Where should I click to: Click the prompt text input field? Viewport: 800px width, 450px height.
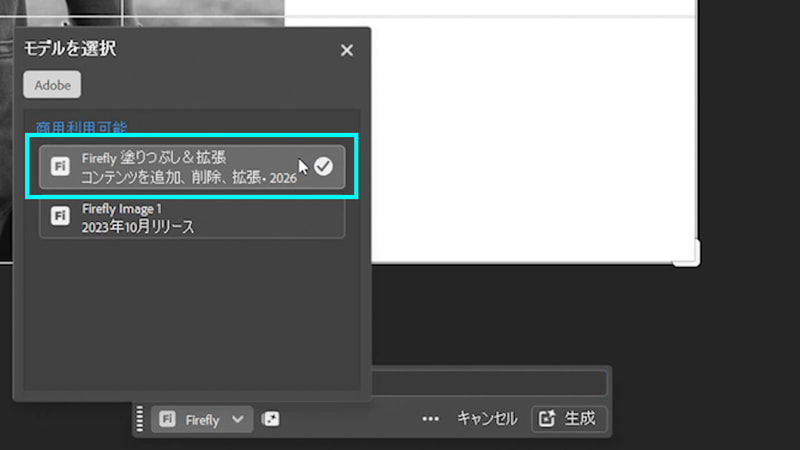[x=489, y=382]
